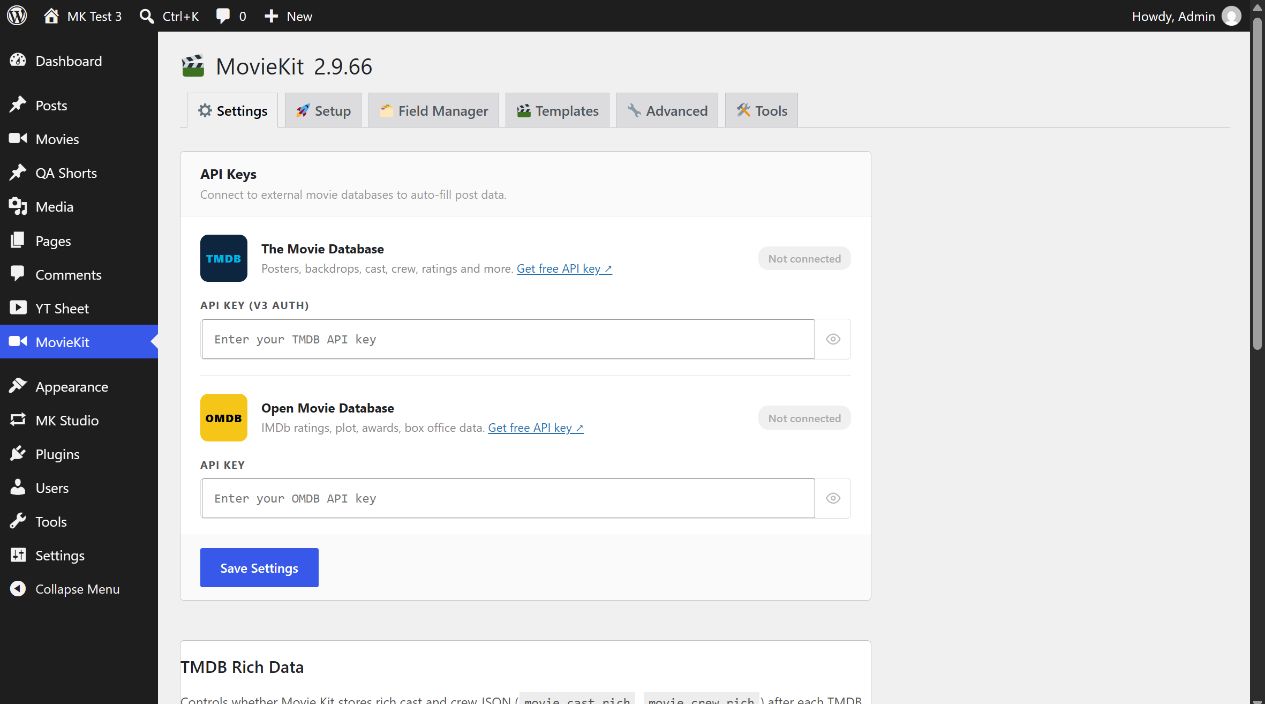Click the MovieKit clapperboard header icon
This screenshot has width=1265, height=704.
[193, 67]
